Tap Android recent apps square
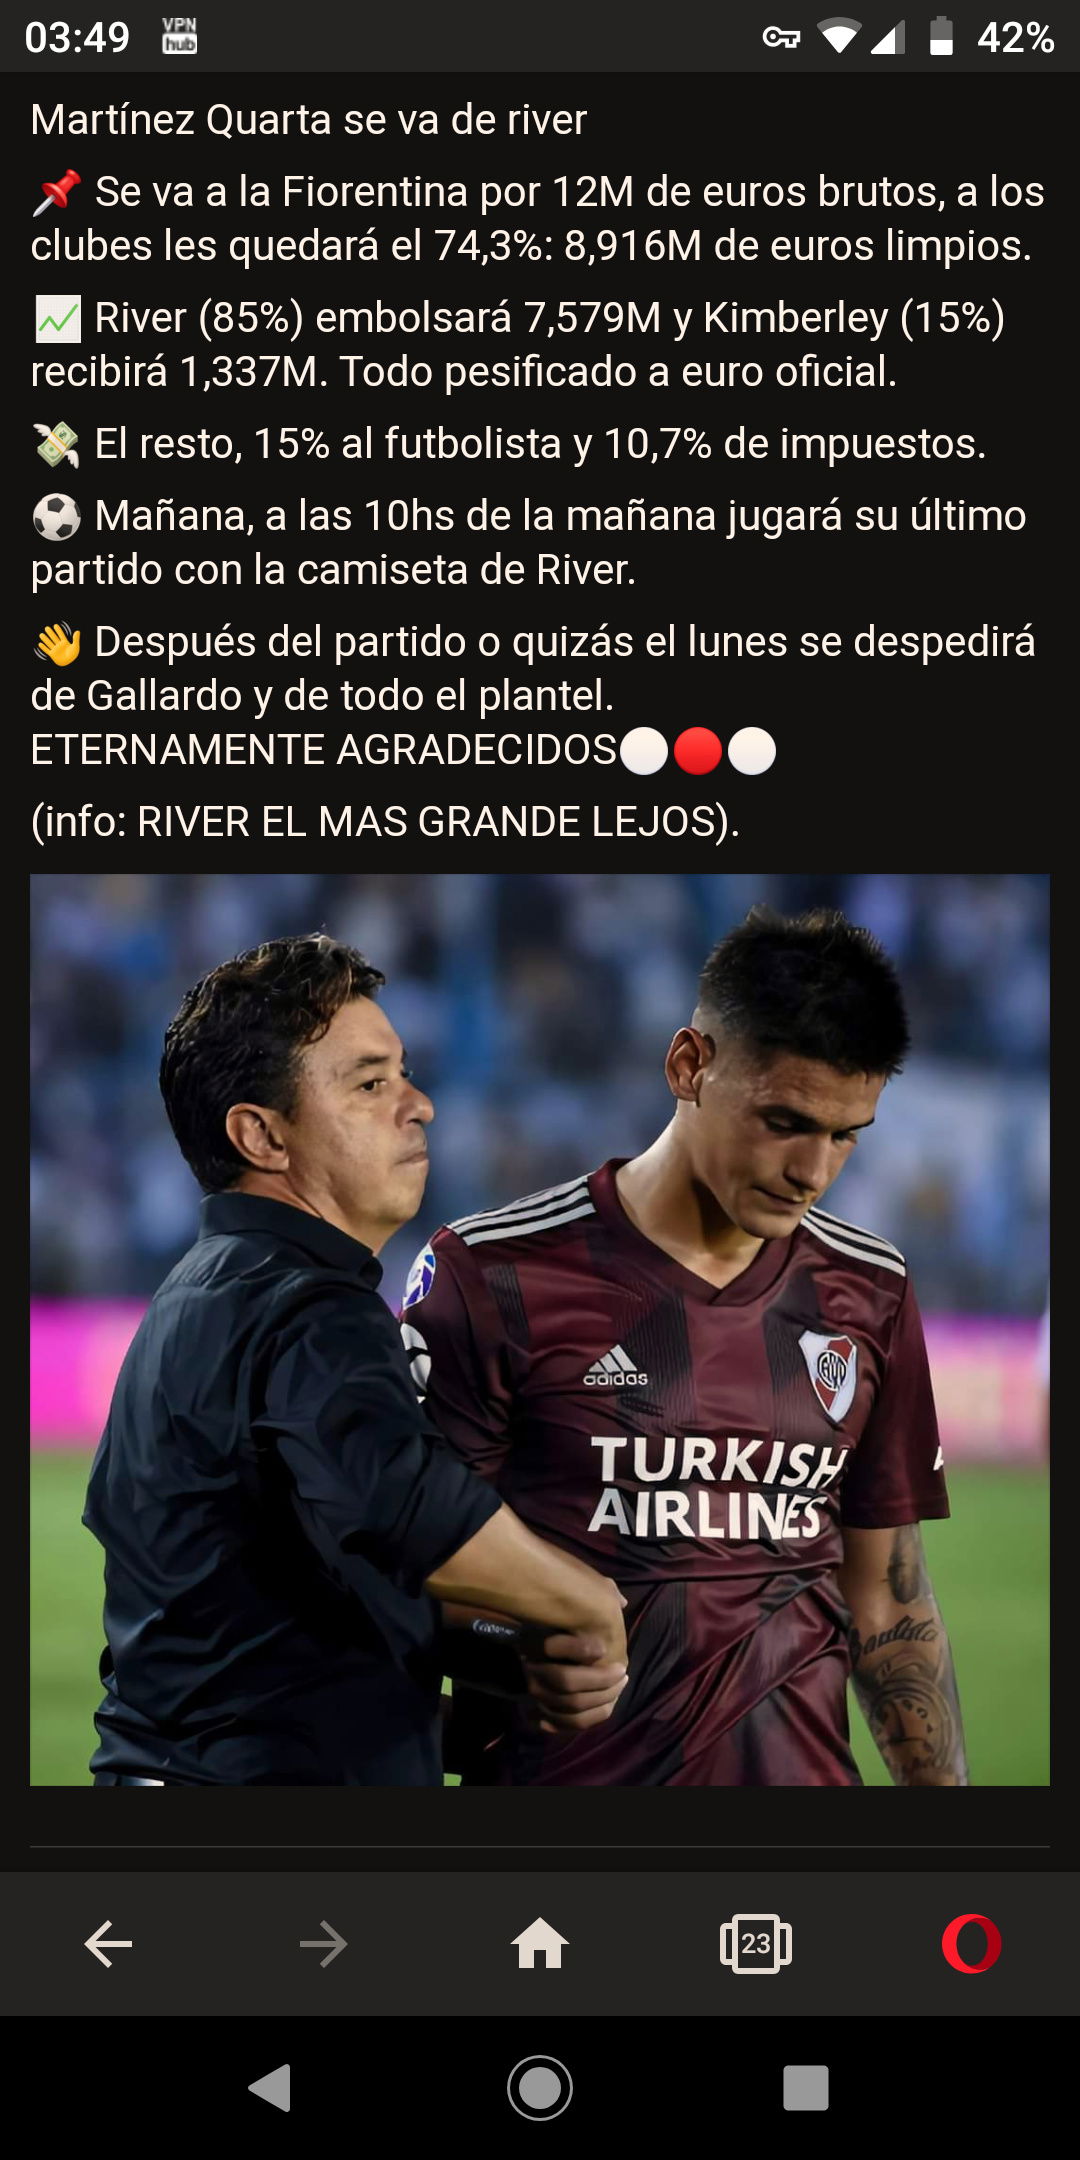The width and height of the screenshot is (1080, 2160). (806, 2088)
